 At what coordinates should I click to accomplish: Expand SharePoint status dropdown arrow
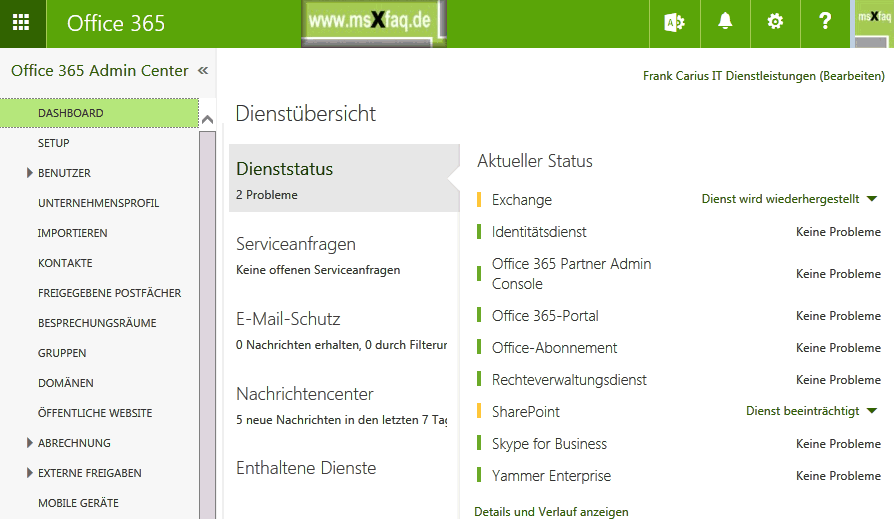click(872, 411)
